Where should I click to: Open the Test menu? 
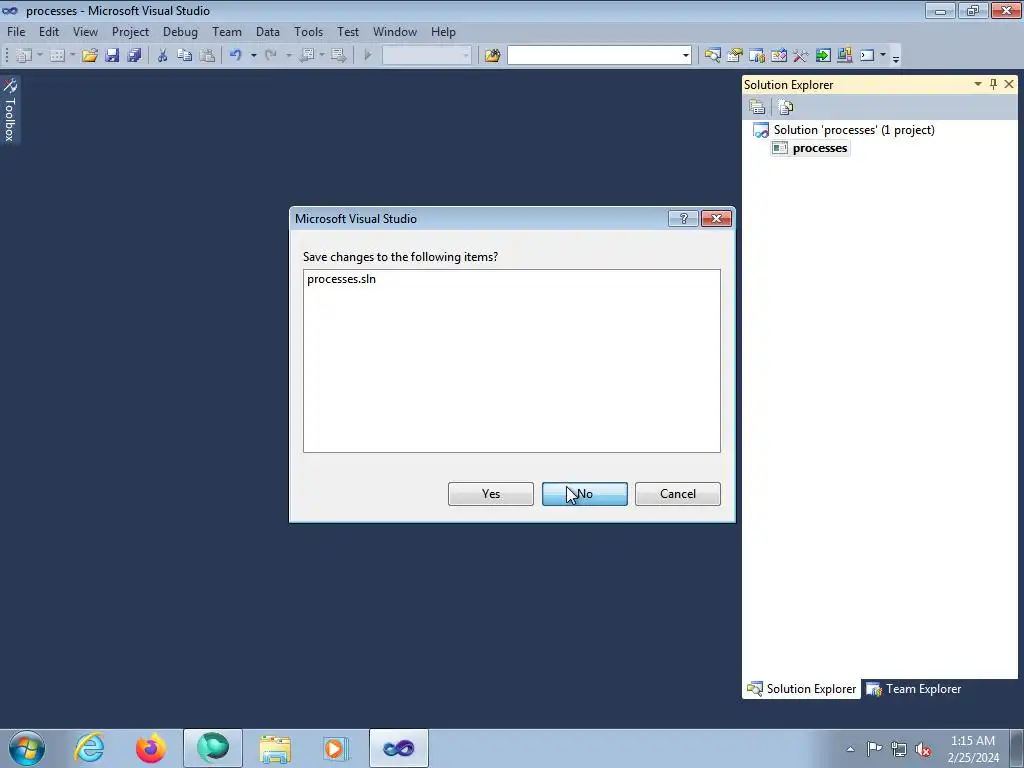click(x=348, y=31)
